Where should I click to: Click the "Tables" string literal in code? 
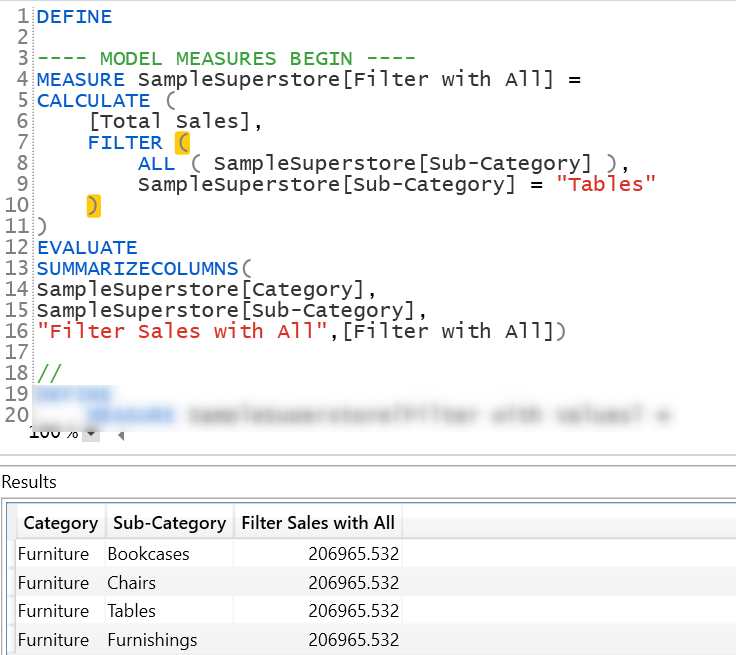coord(606,184)
